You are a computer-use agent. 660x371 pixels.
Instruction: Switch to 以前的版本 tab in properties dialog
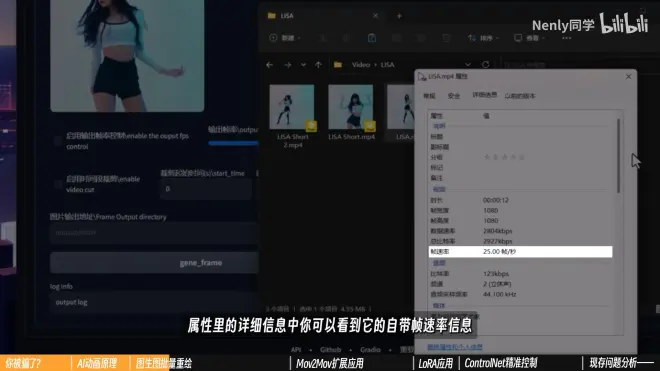520,96
